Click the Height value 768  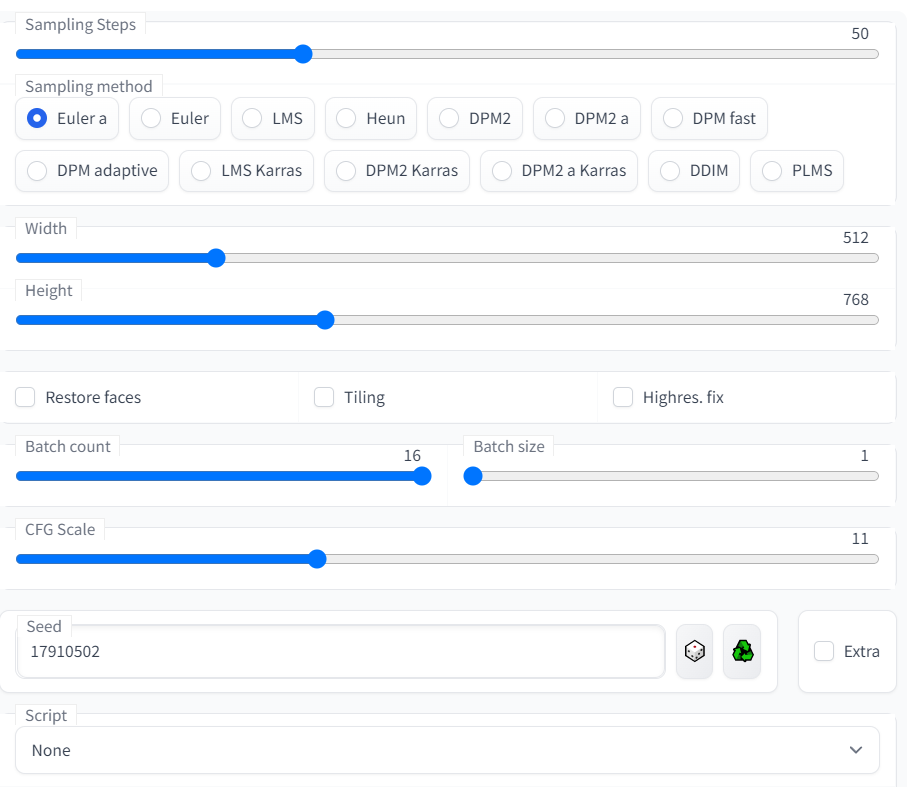click(x=855, y=299)
